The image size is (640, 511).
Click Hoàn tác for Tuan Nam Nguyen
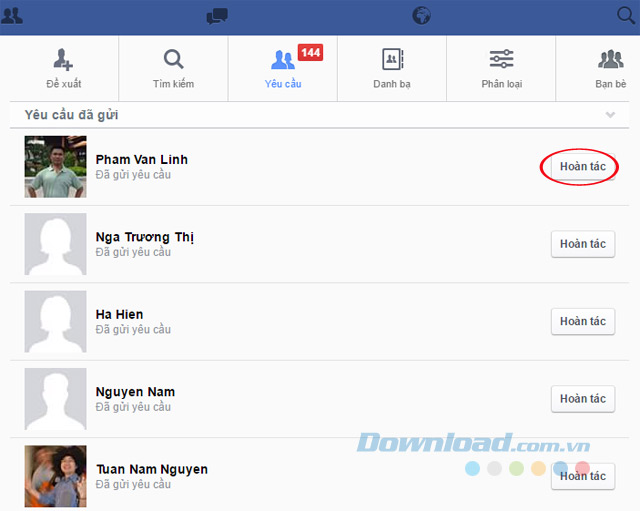(583, 476)
